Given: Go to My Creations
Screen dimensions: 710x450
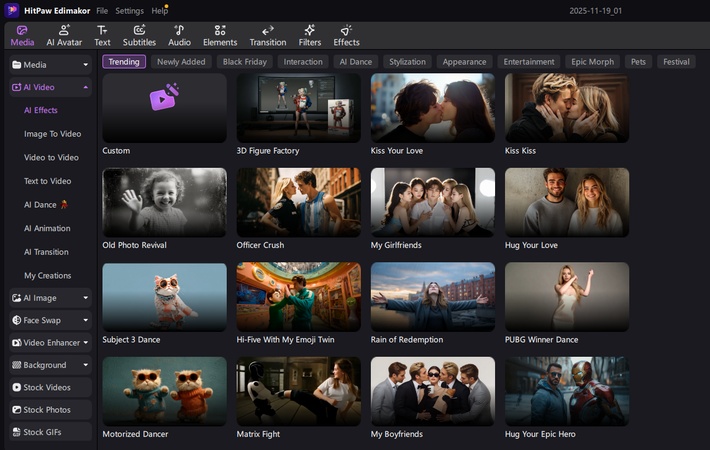Looking at the screenshot, I should point(47,275).
